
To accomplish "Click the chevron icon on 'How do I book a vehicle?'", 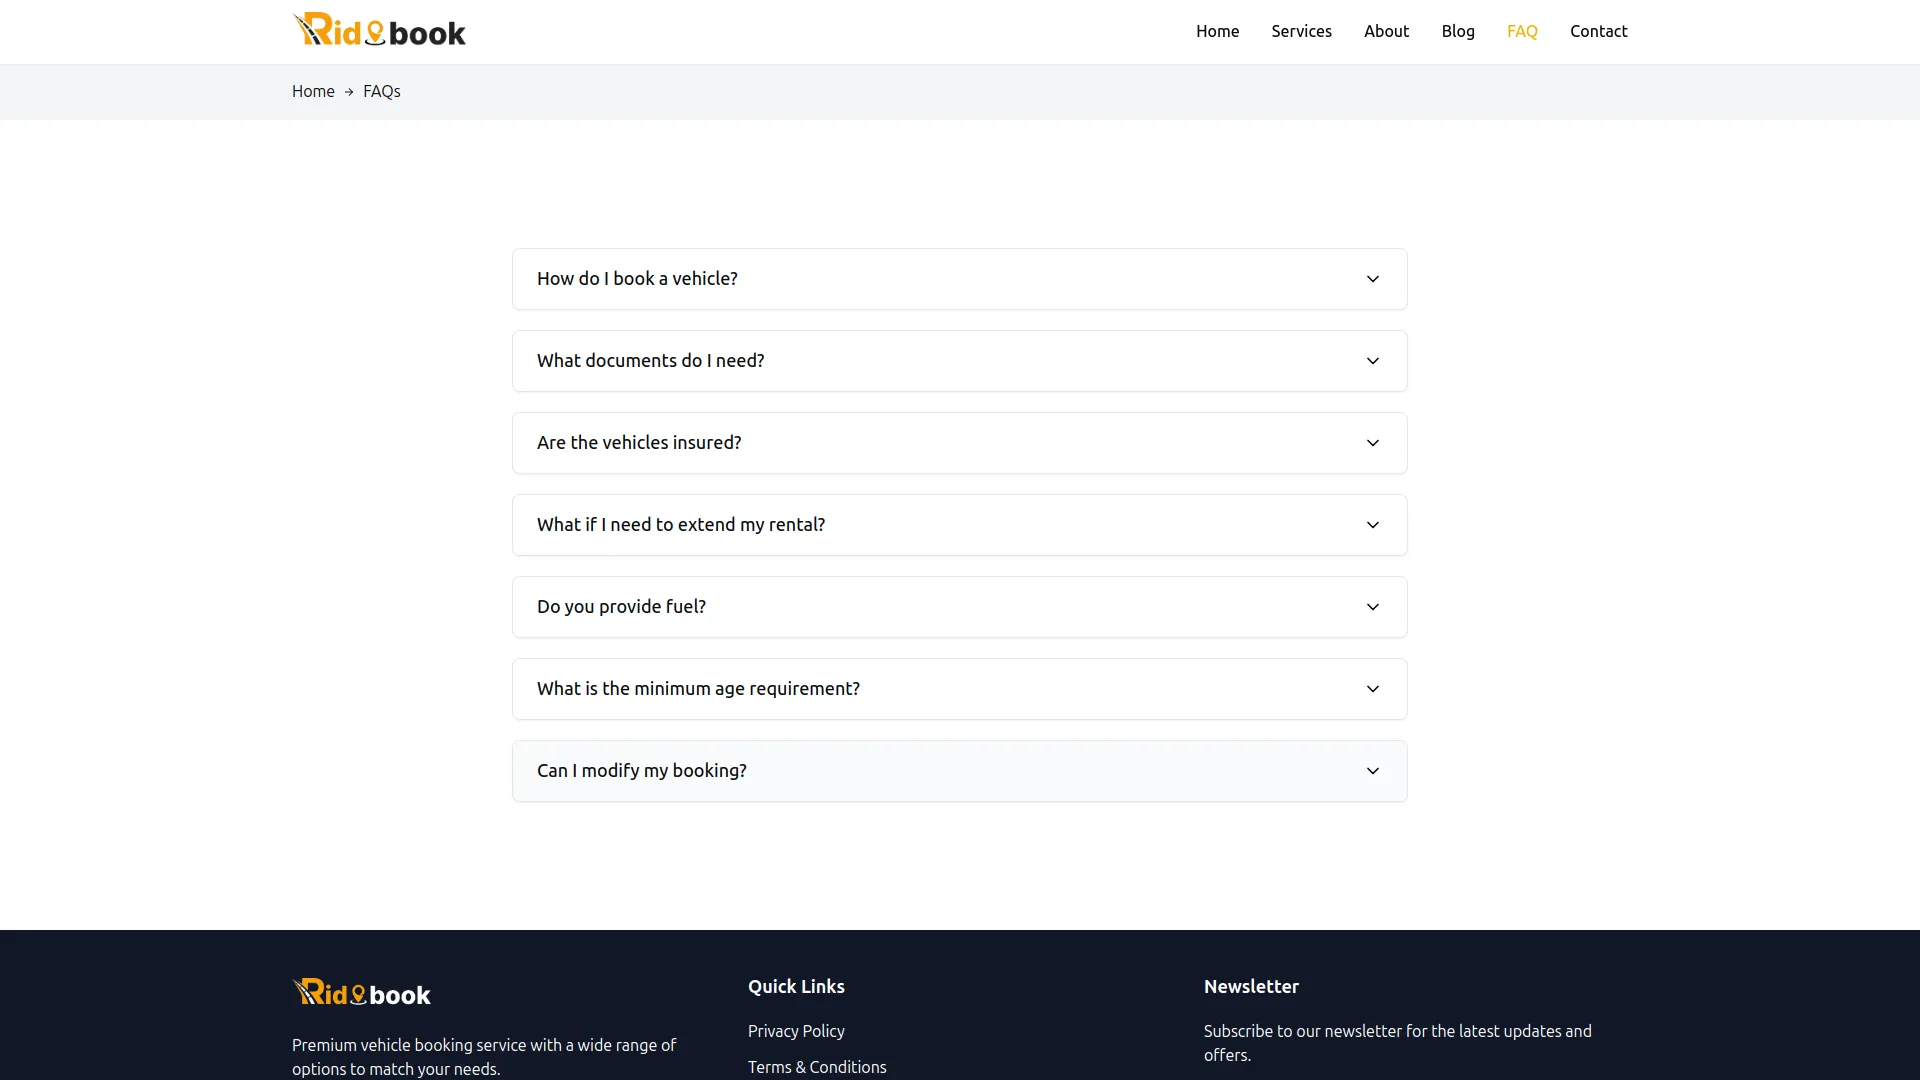I will tap(1372, 279).
